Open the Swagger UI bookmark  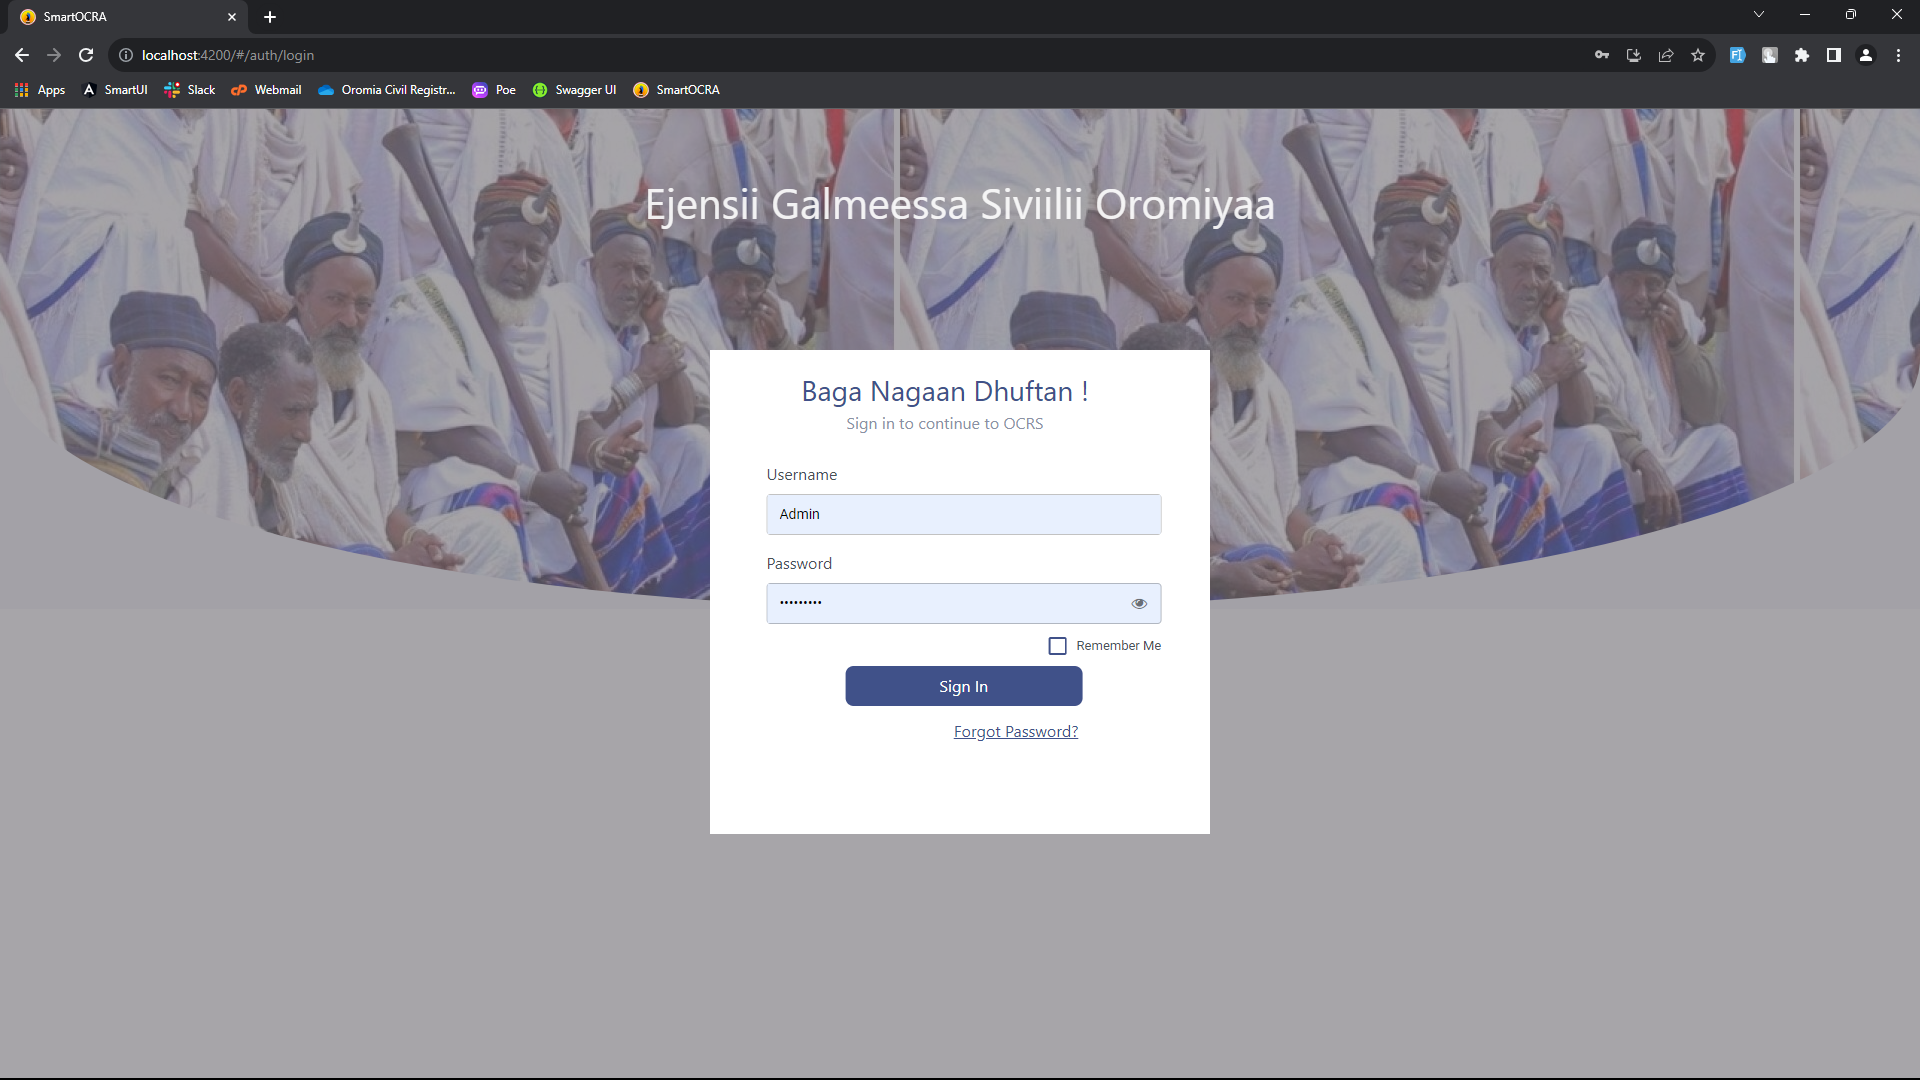575,90
